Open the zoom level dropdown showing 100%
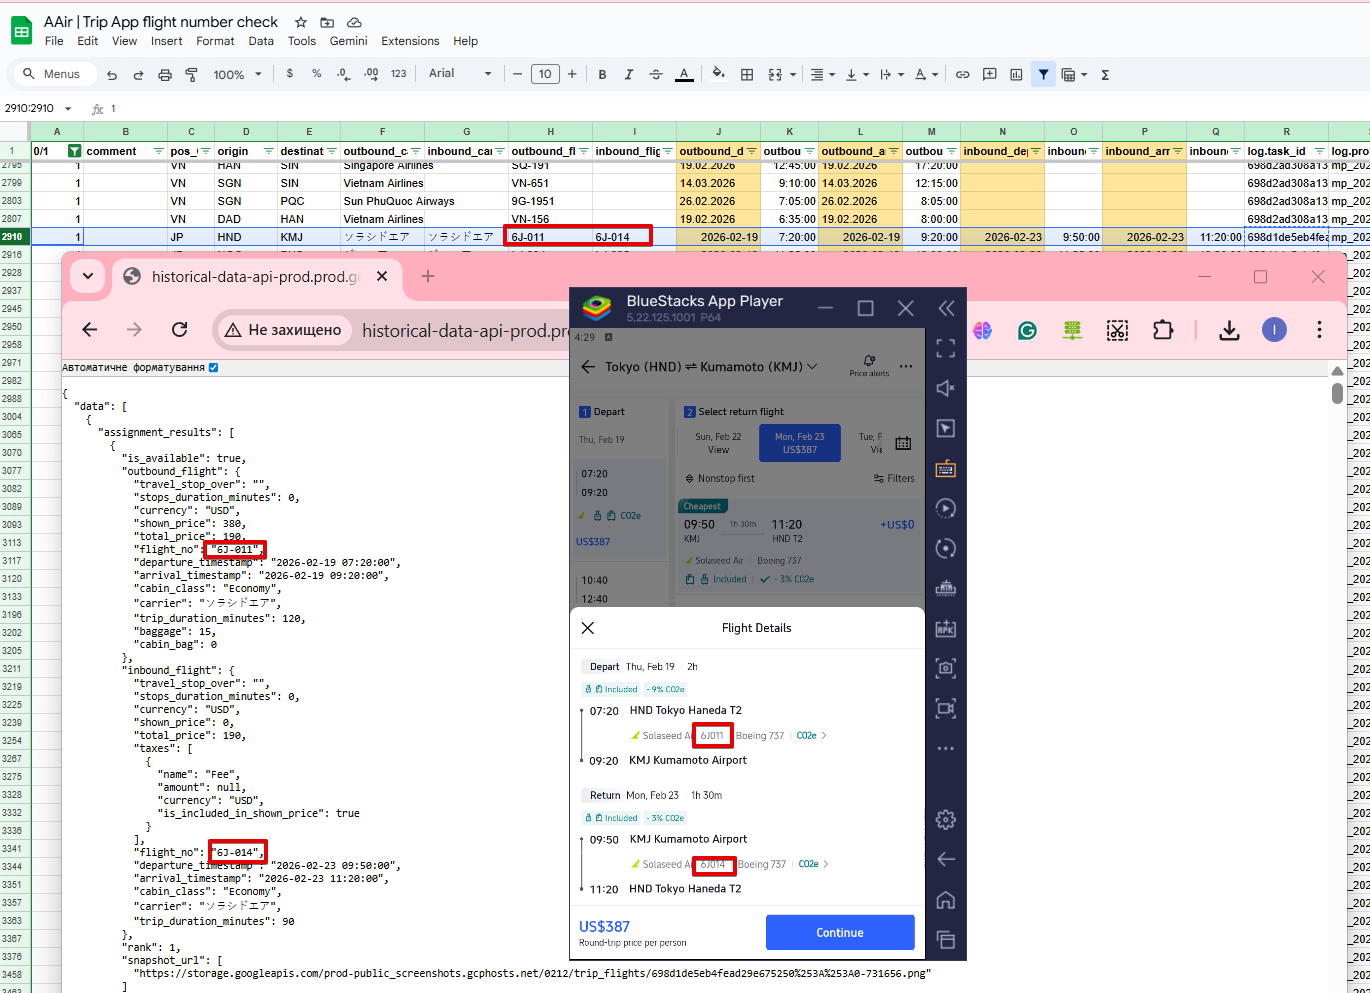The height and width of the screenshot is (993, 1370). pos(238,75)
